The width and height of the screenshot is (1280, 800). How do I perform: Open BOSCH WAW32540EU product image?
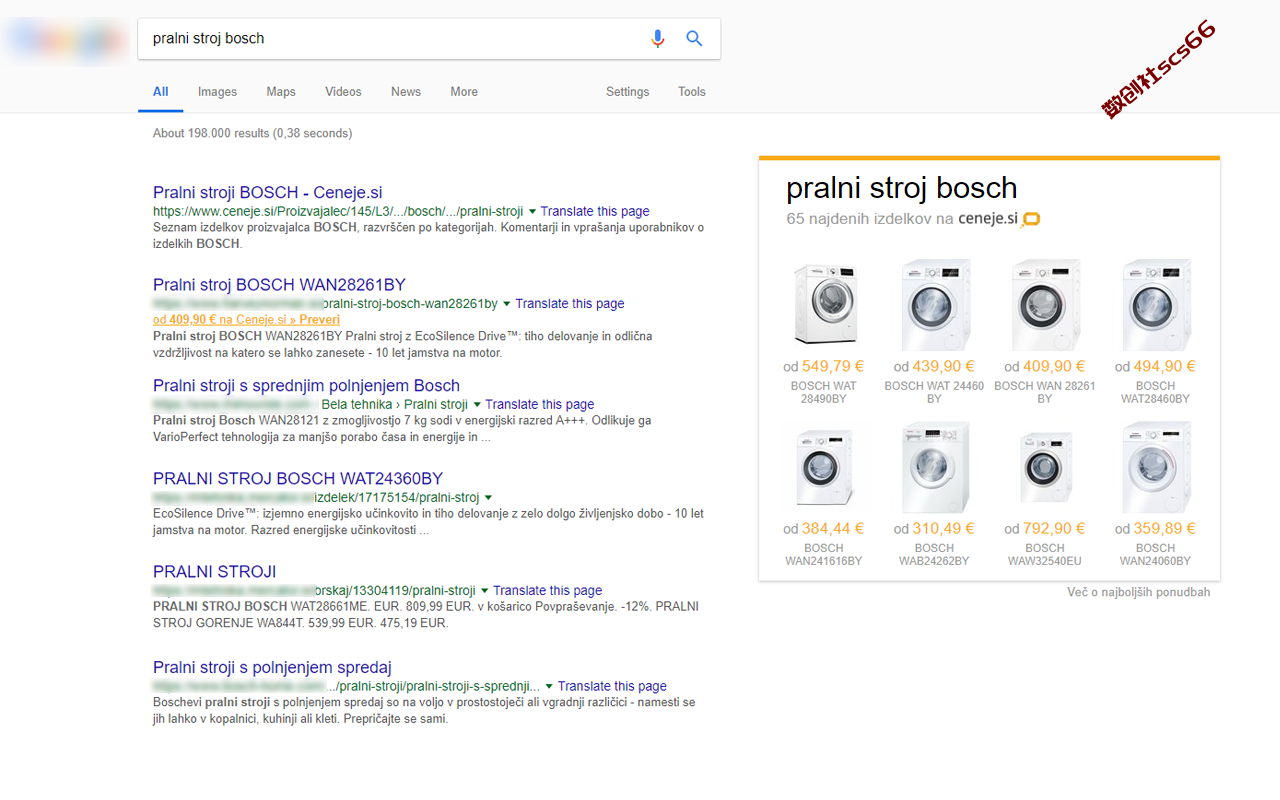pyautogui.click(x=1045, y=467)
